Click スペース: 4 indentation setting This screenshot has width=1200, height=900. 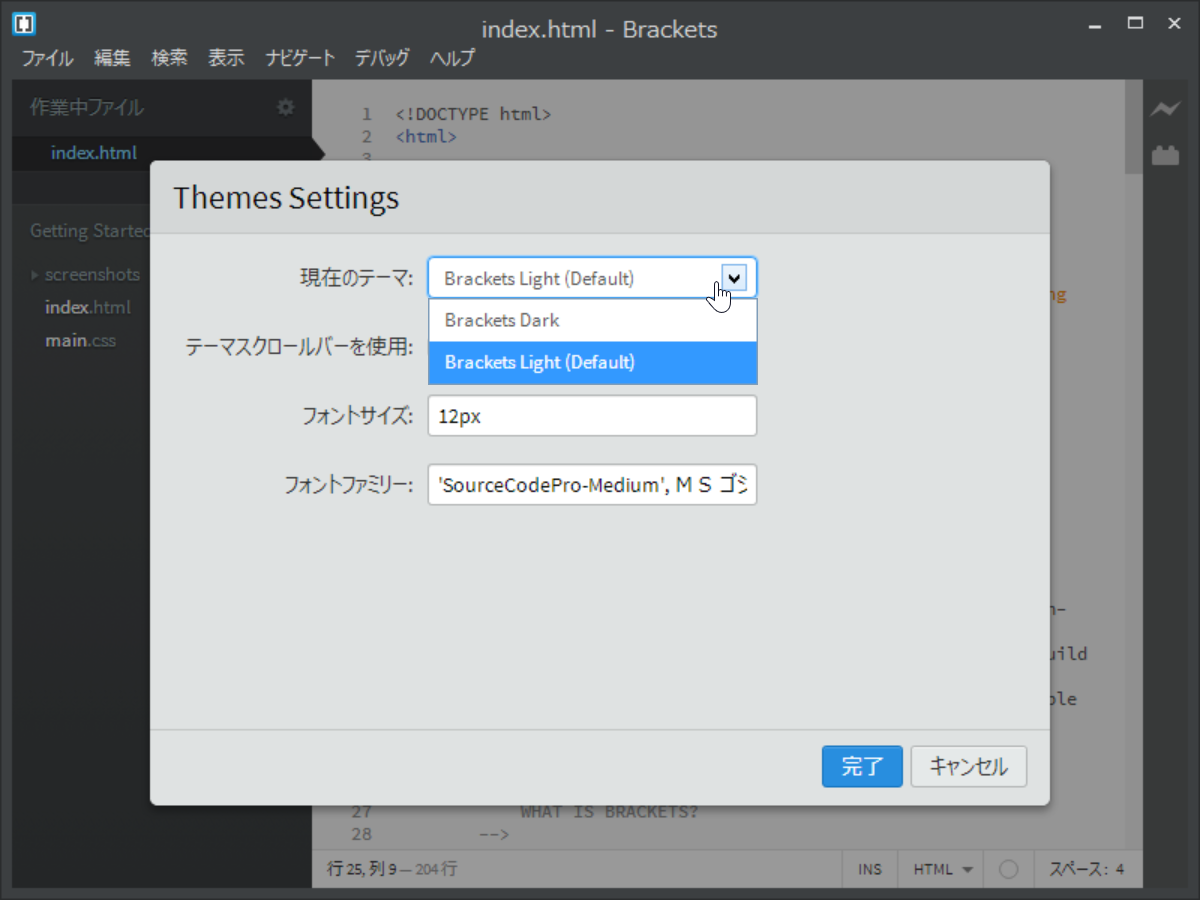tap(1086, 869)
